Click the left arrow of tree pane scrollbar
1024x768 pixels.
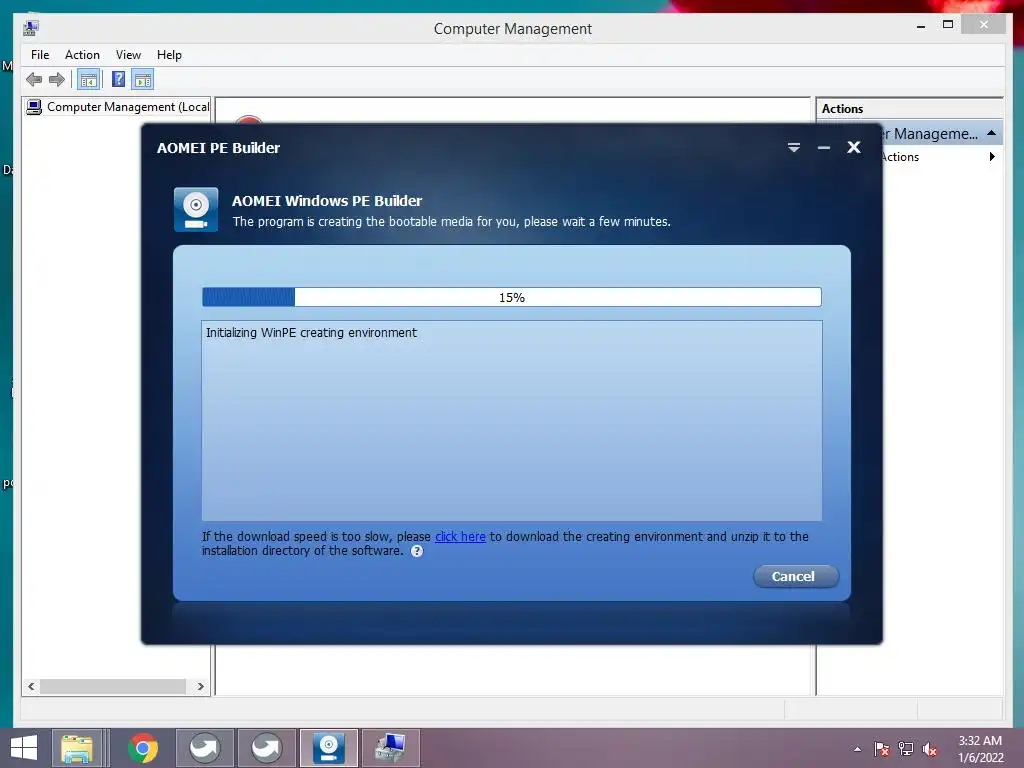coord(31,686)
